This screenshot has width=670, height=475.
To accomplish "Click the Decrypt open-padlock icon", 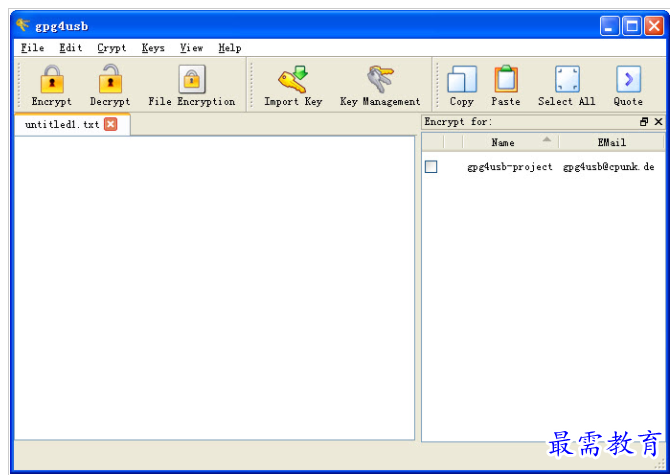I will click(x=110, y=79).
